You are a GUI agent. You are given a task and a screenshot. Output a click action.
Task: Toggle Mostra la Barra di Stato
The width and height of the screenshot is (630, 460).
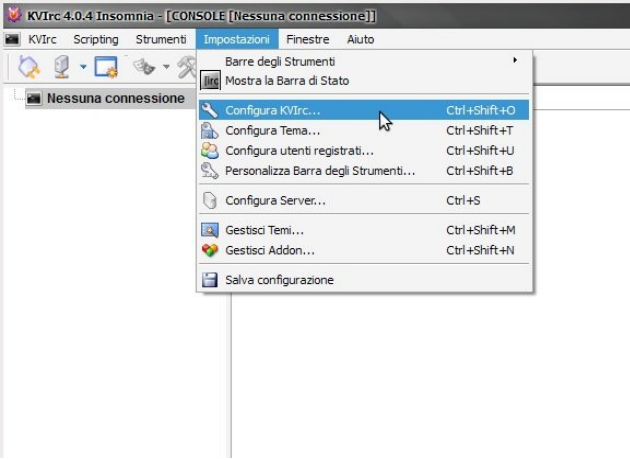364,81
